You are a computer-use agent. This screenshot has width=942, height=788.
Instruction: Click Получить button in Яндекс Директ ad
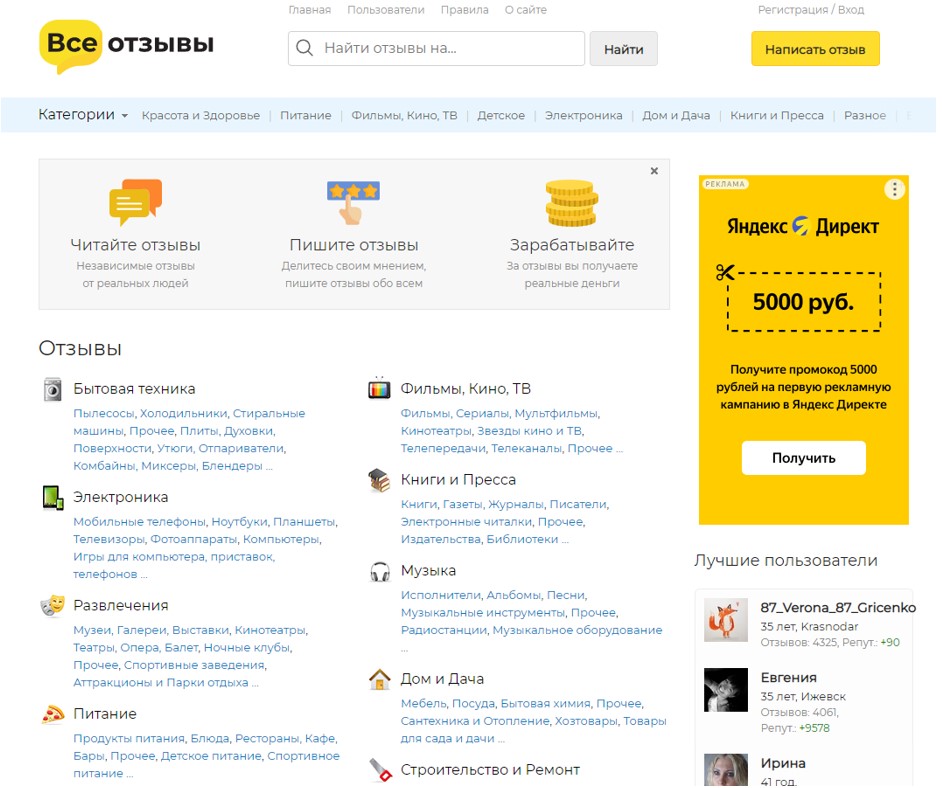[803, 458]
